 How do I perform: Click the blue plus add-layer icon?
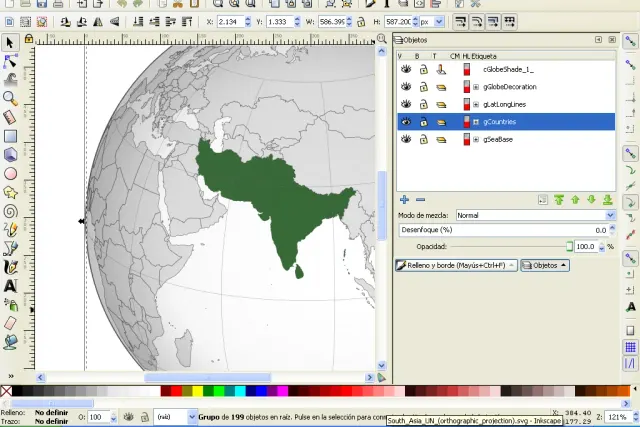point(404,199)
